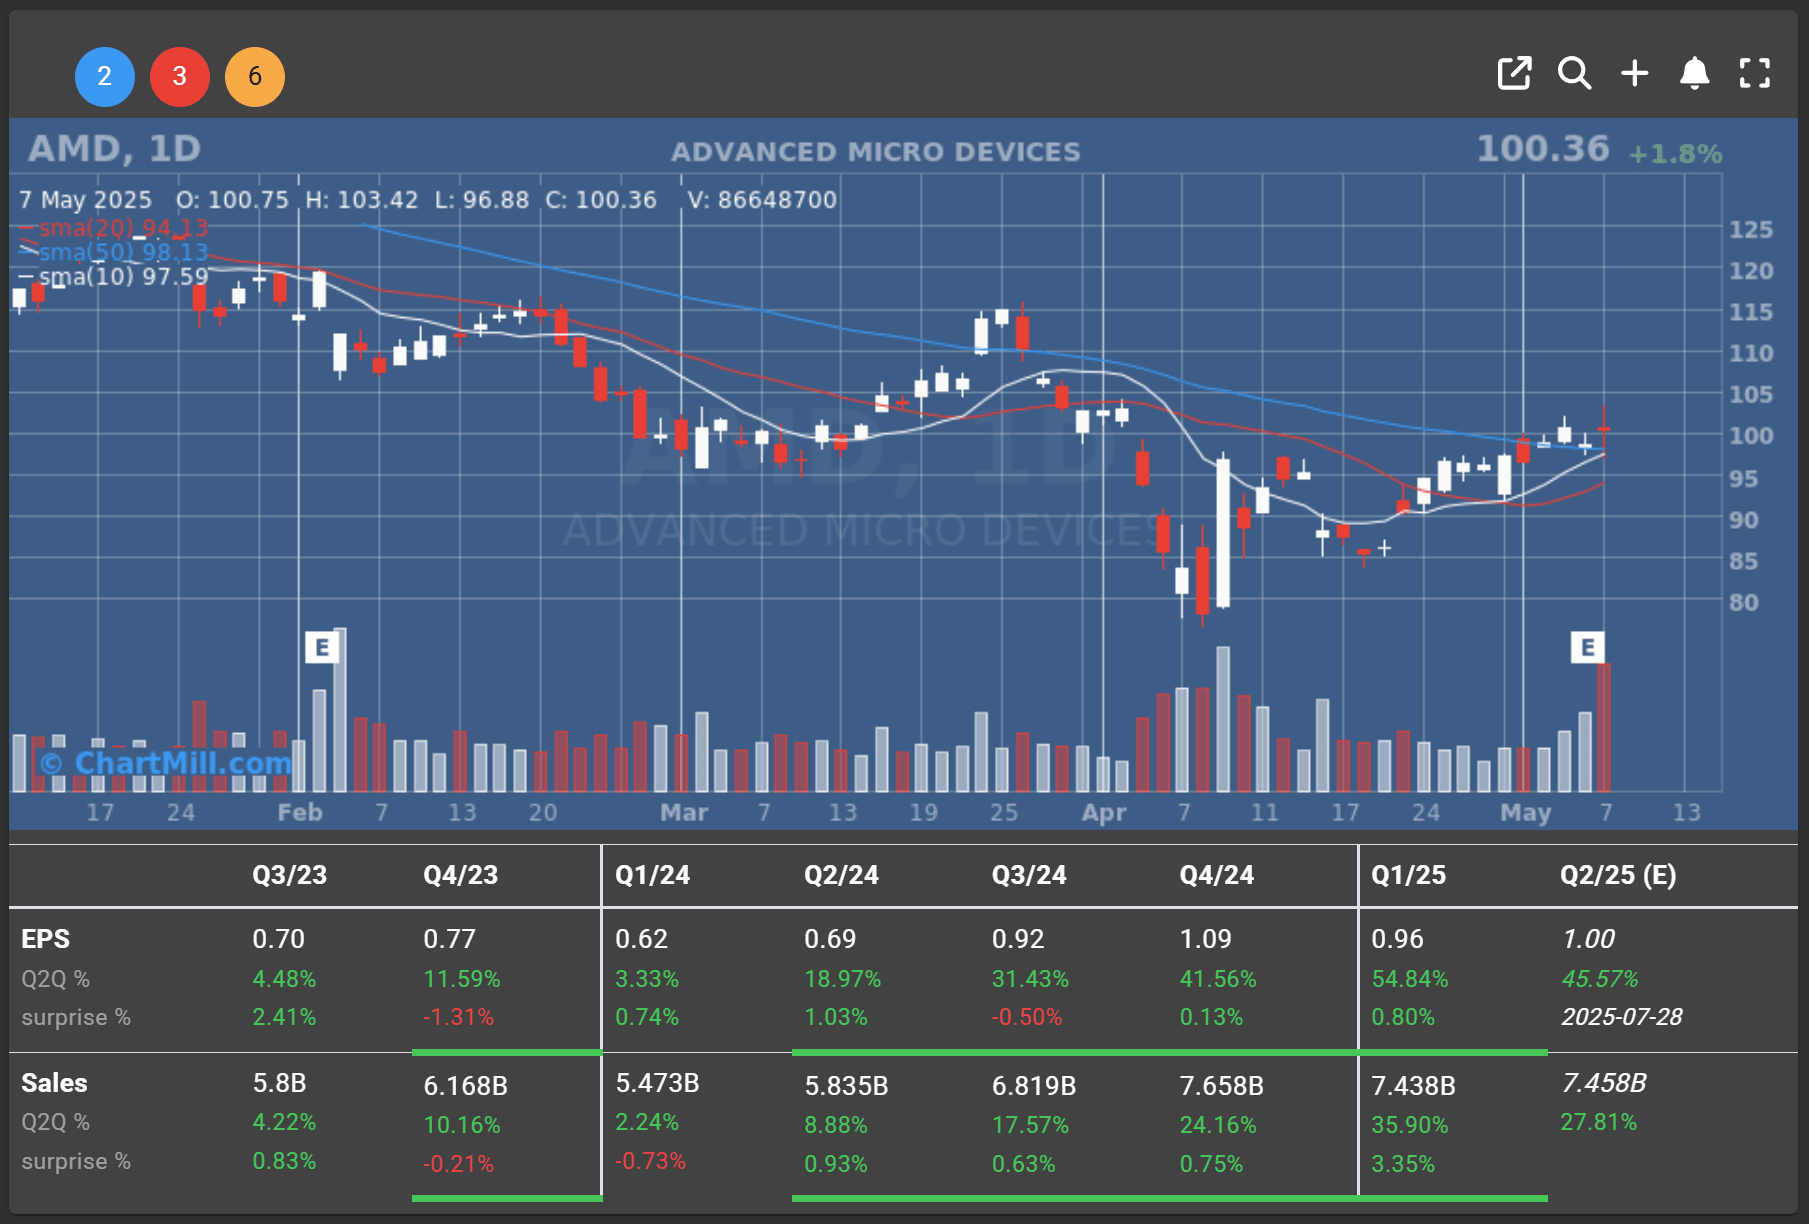Click Q3/24 EPS value 0.92
This screenshot has height=1224, width=1809.
coord(1019,939)
